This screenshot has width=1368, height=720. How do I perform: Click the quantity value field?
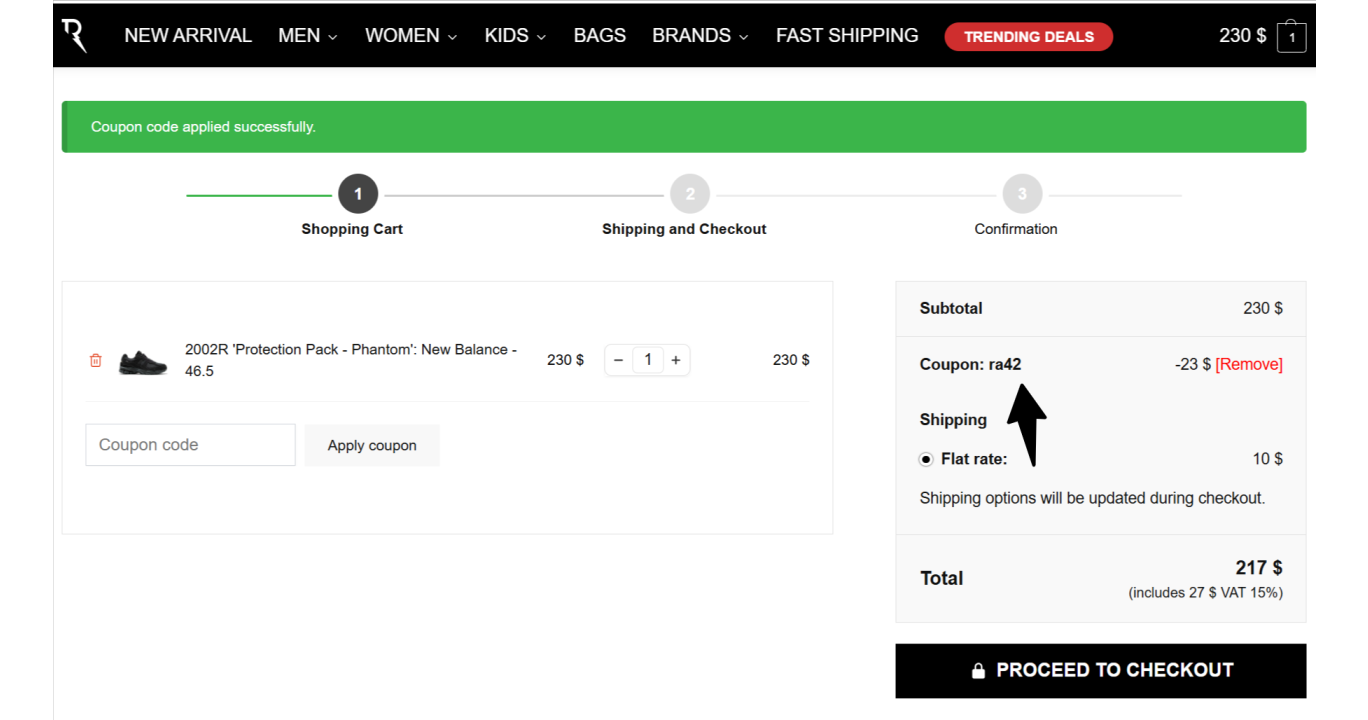(648, 360)
